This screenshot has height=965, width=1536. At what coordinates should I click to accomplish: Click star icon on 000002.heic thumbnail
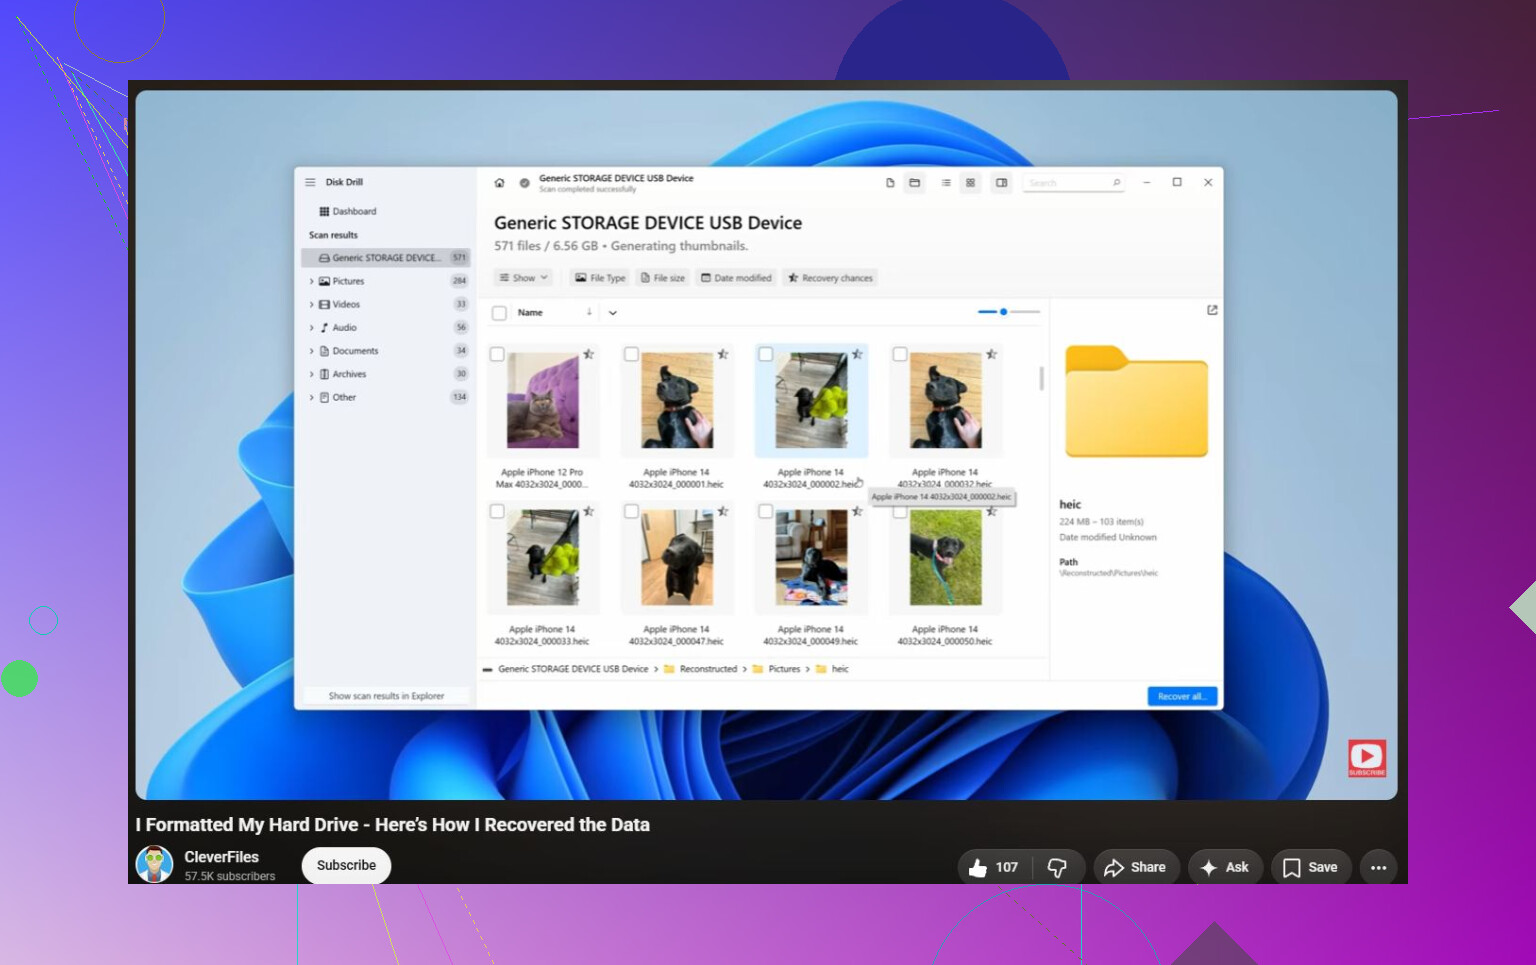click(x=857, y=354)
